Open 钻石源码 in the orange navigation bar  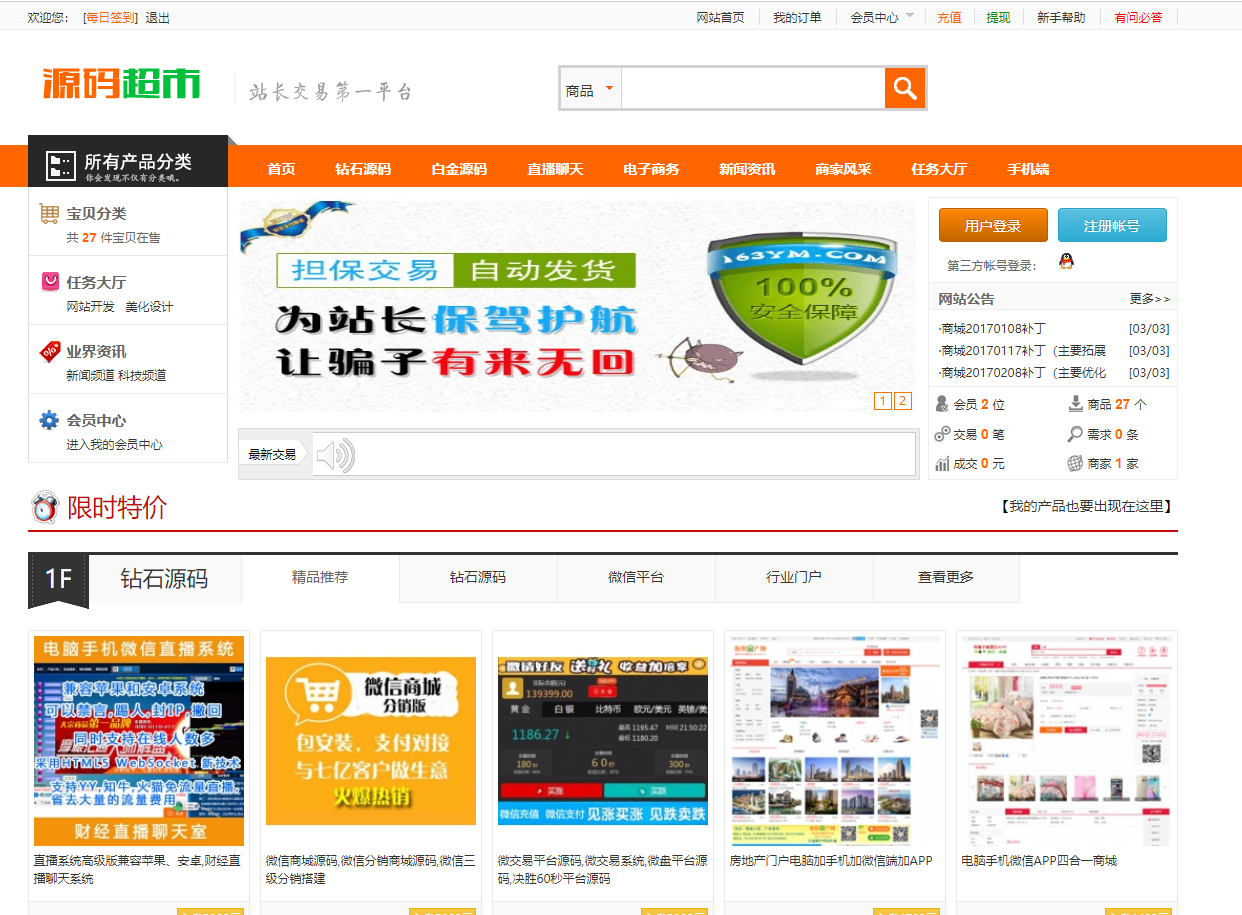[363, 169]
